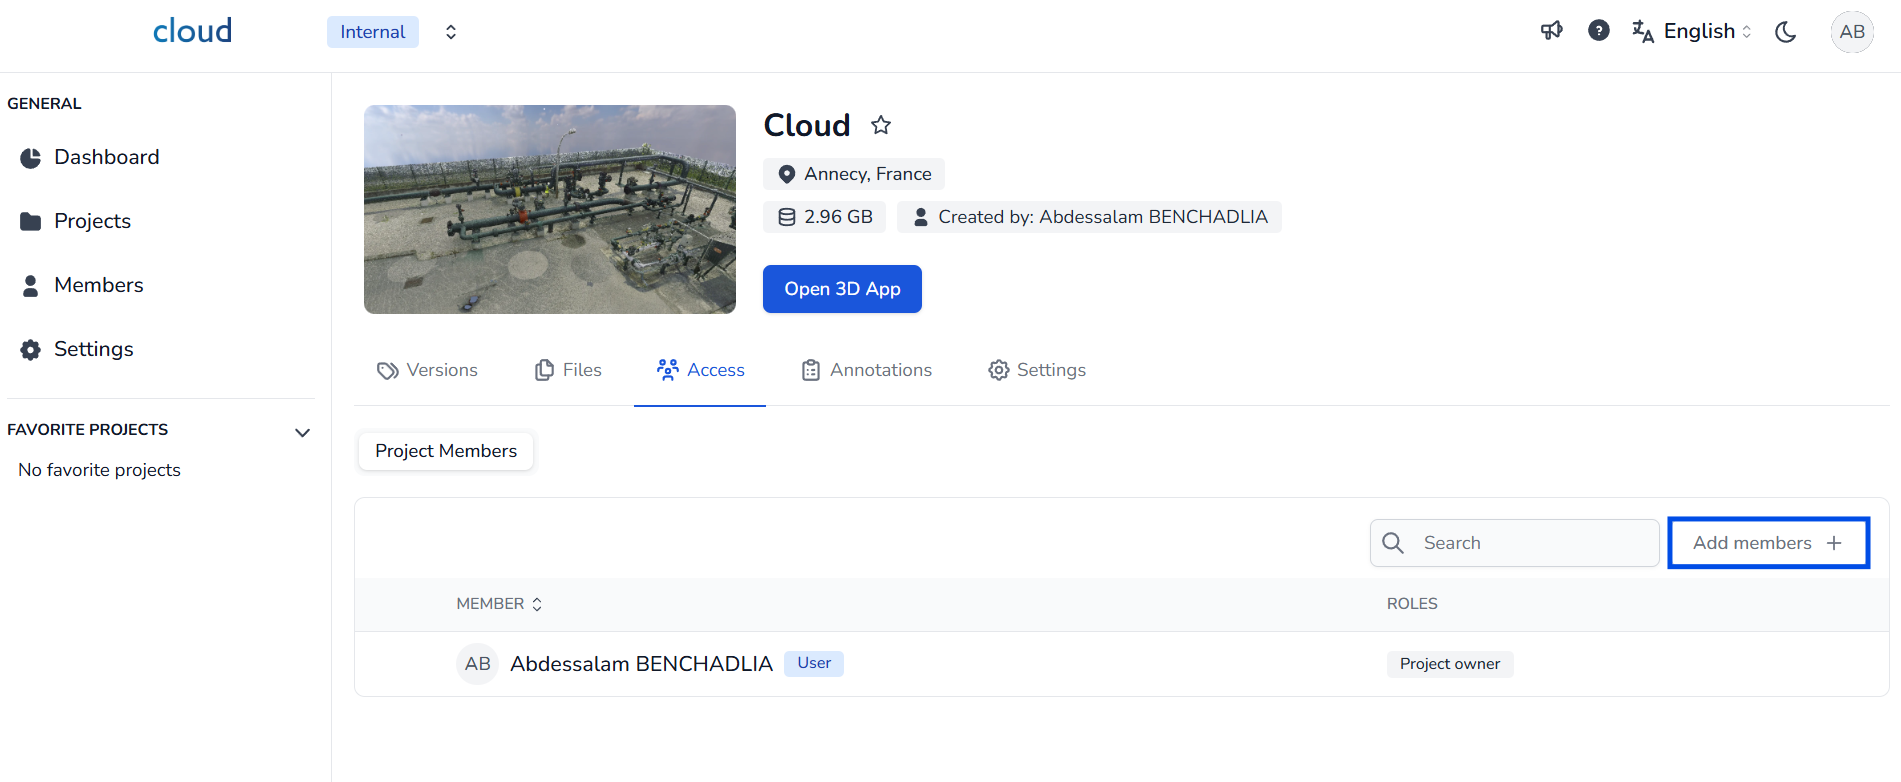
Task: Collapse the Favorite Projects section
Action: tap(302, 432)
